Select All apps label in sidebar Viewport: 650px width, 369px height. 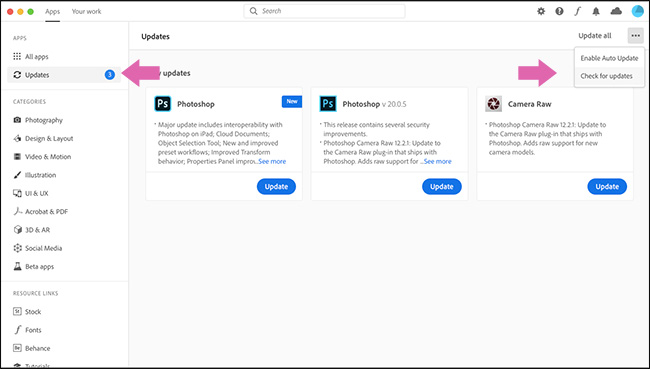point(36,56)
